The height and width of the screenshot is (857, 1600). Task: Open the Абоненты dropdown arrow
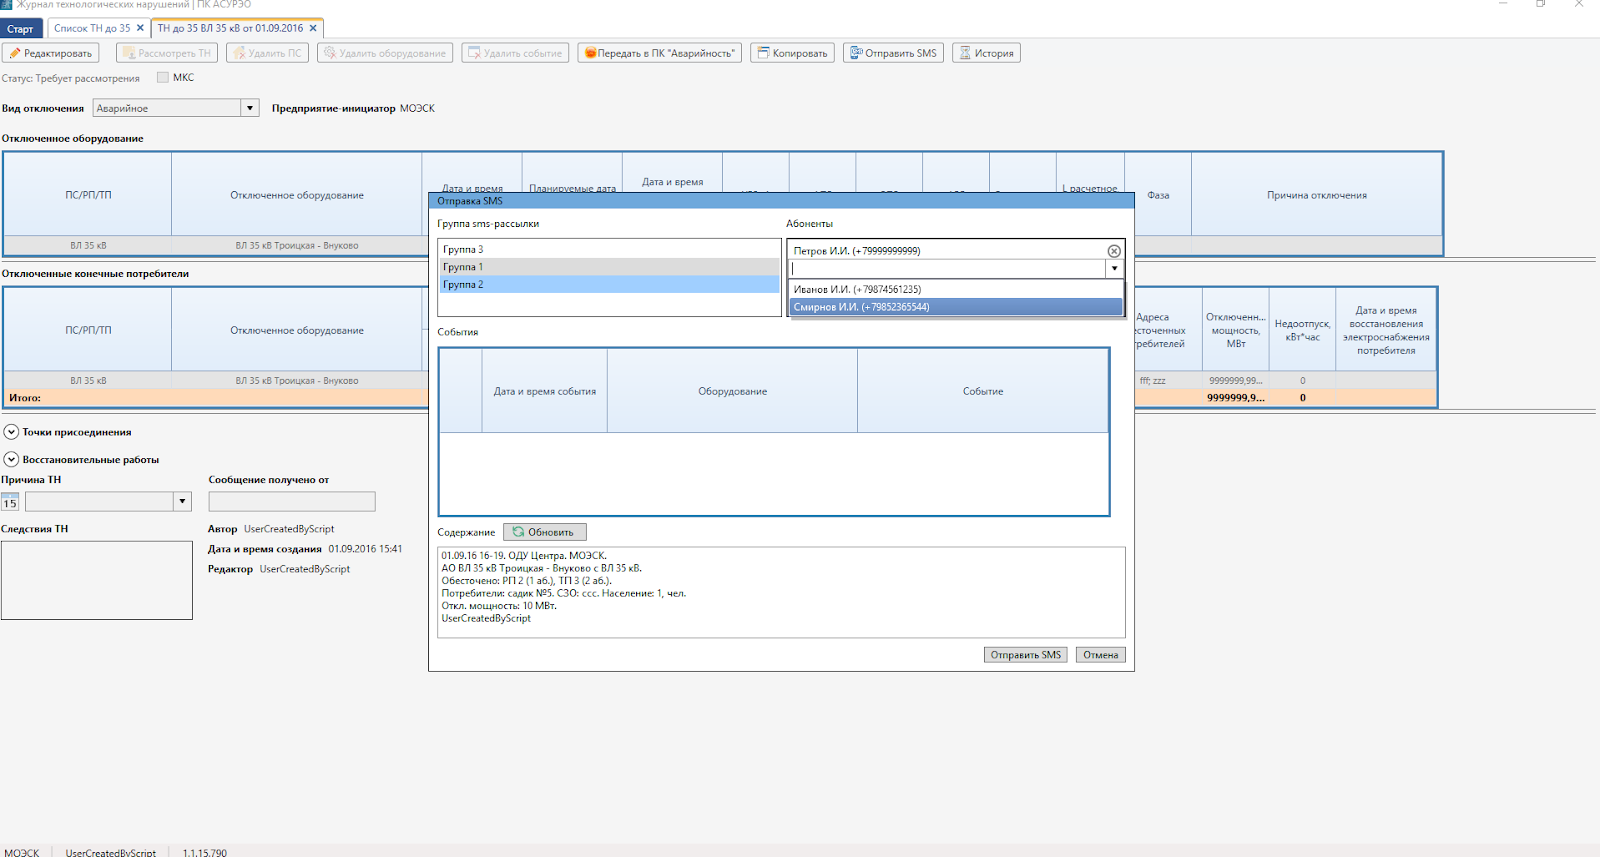coord(1114,268)
